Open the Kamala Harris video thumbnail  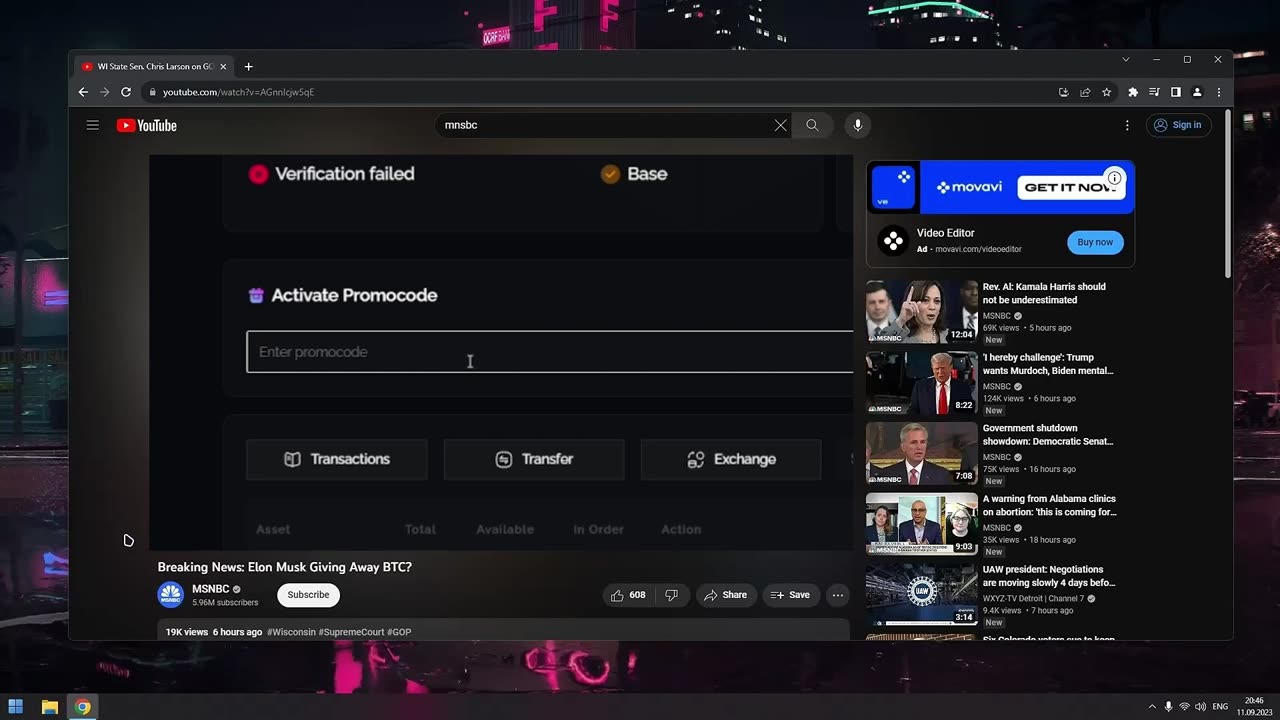(921, 312)
